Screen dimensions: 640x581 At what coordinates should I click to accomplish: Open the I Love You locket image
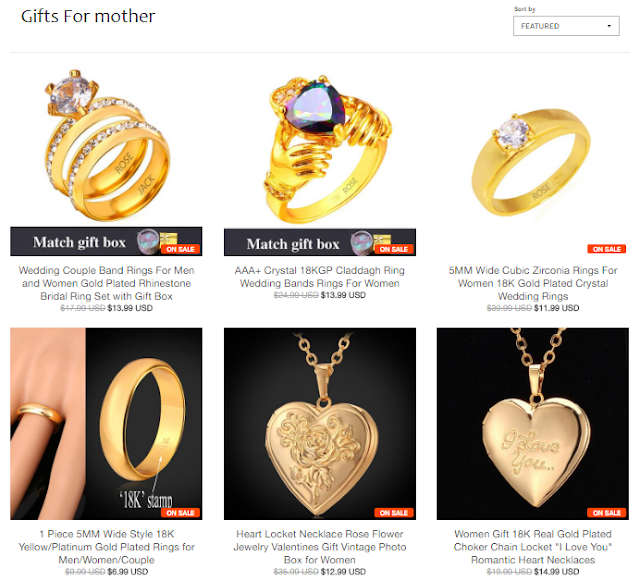click(x=533, y=423)
